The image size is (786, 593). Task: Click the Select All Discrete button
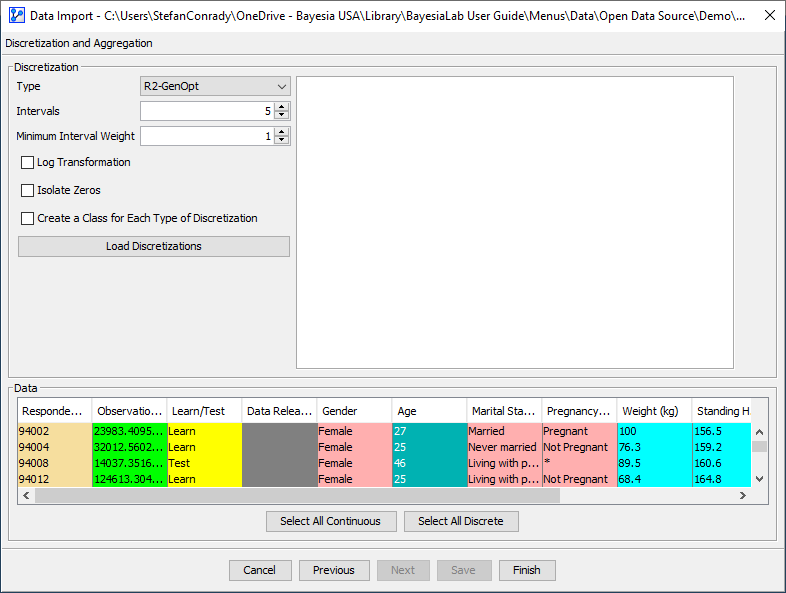coord(461,521)
